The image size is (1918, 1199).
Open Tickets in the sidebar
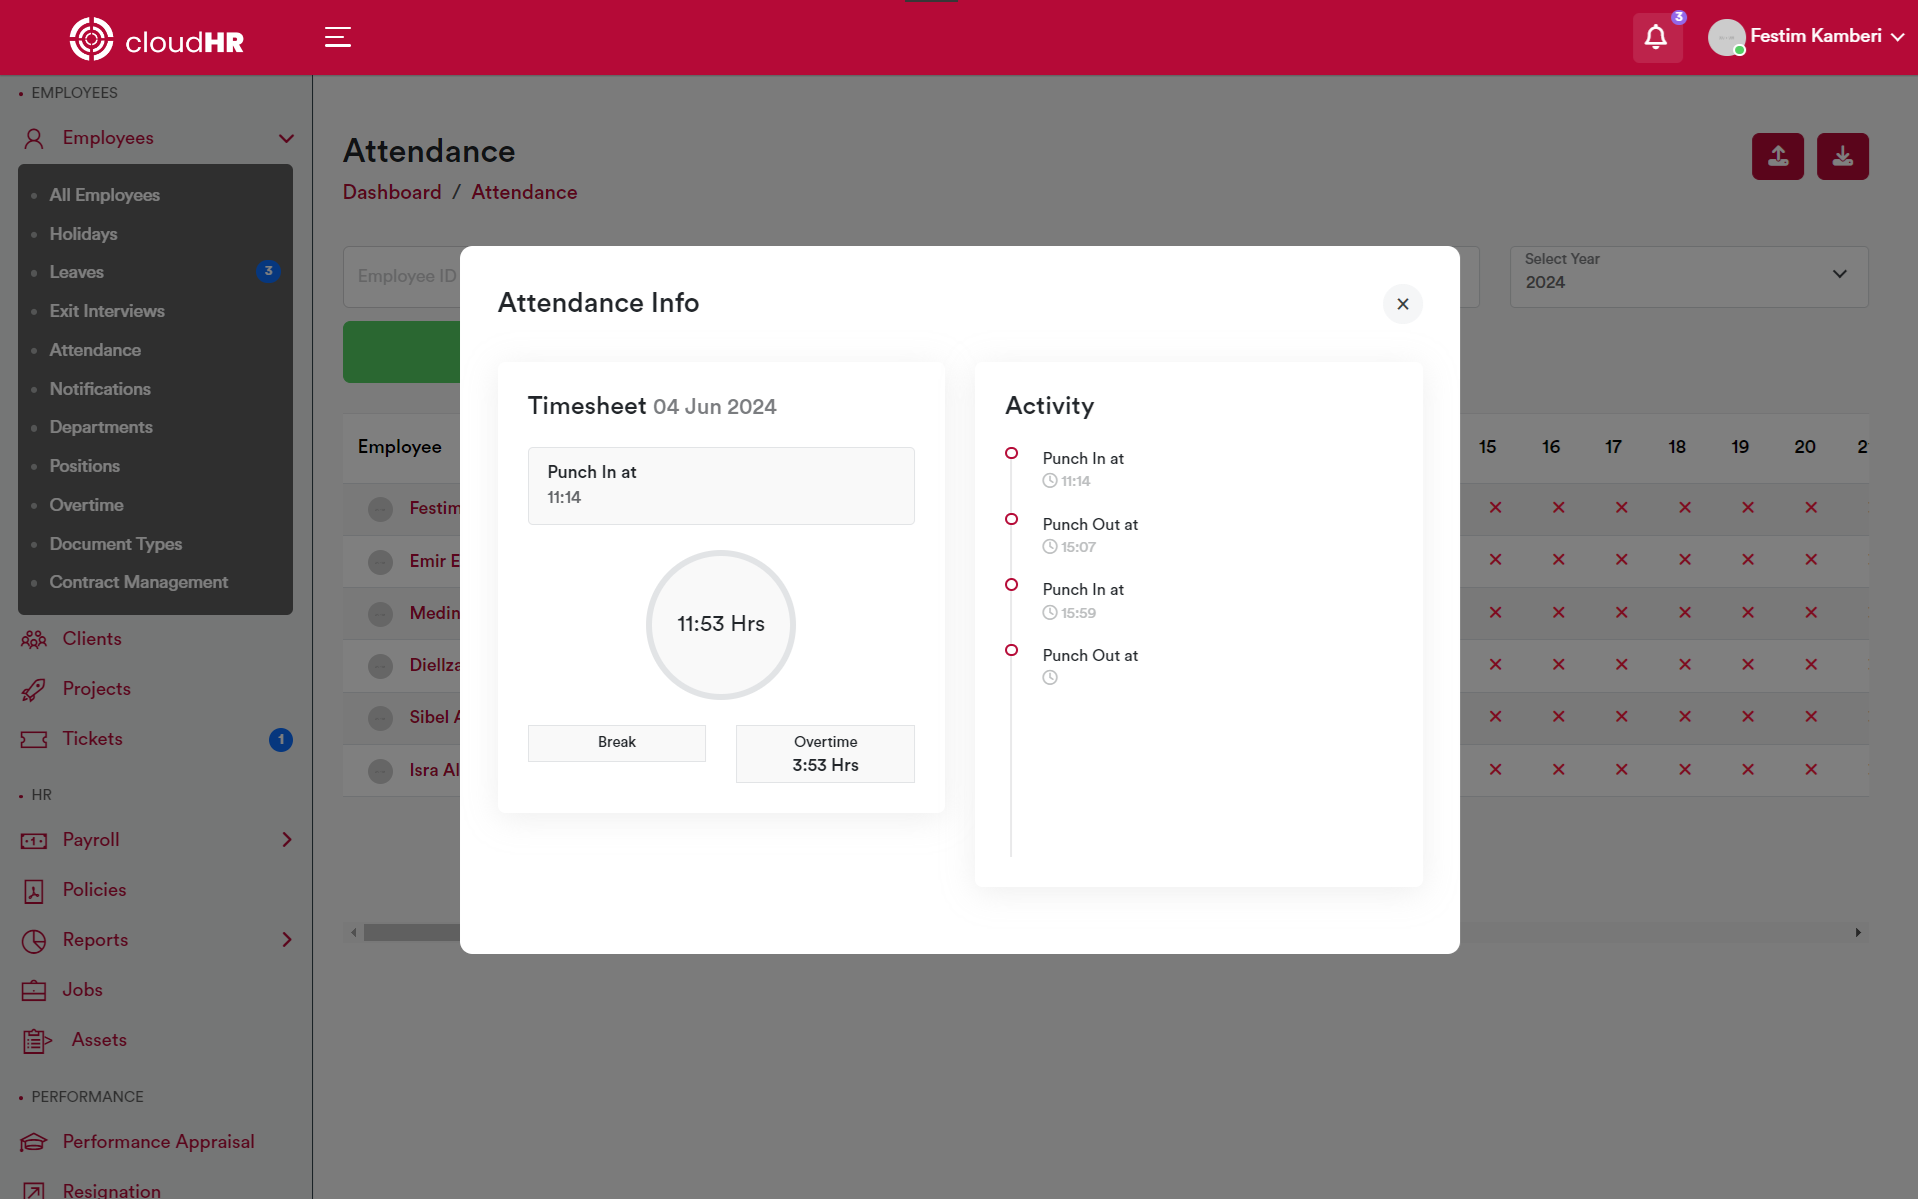(x=92, y=739)
